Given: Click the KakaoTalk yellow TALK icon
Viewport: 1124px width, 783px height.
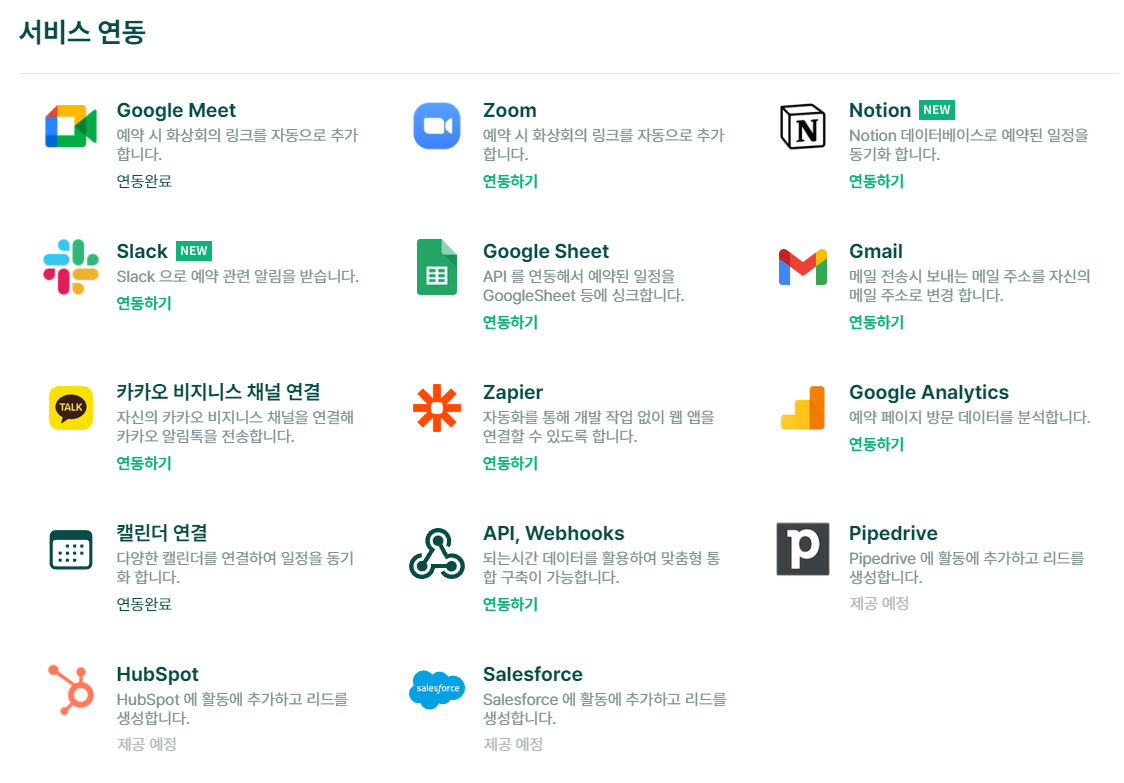Looking at the screenshot, I should (x=71, y=407).
